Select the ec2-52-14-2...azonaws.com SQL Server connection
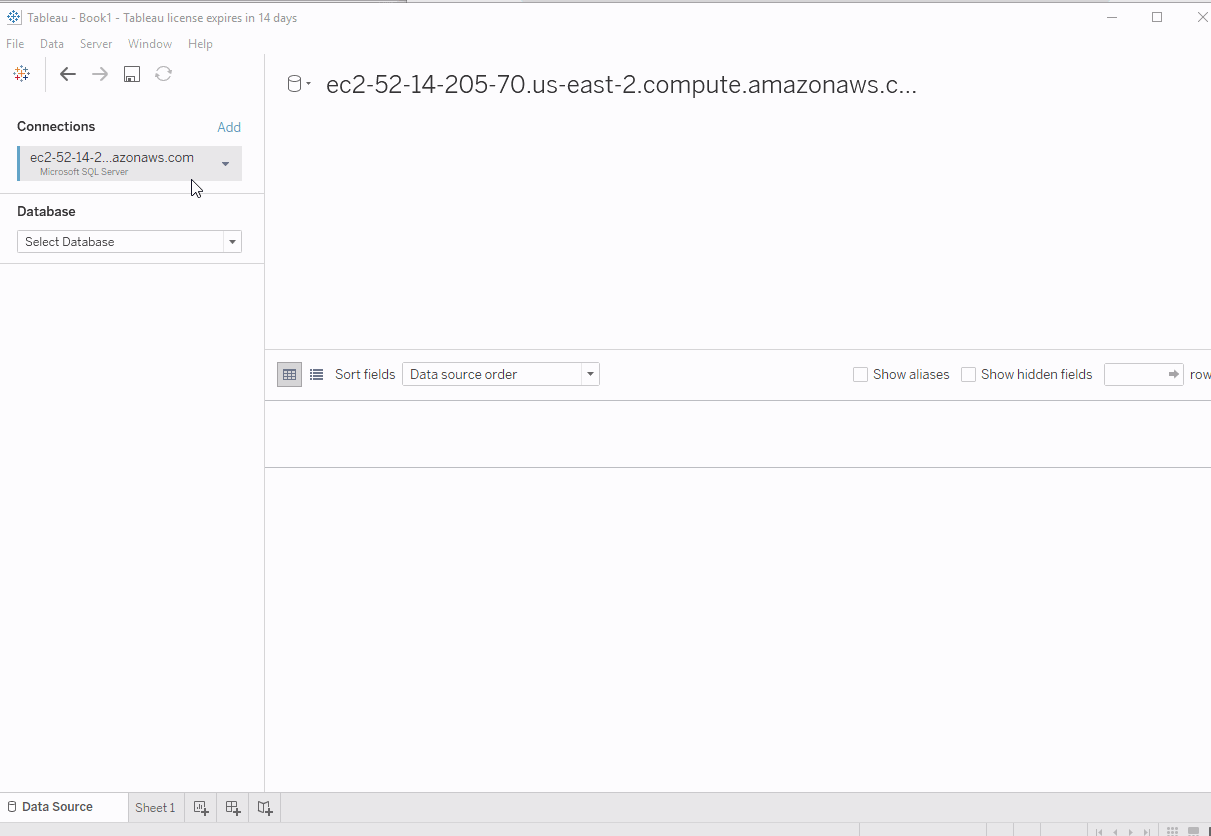 tap(129, 164)
